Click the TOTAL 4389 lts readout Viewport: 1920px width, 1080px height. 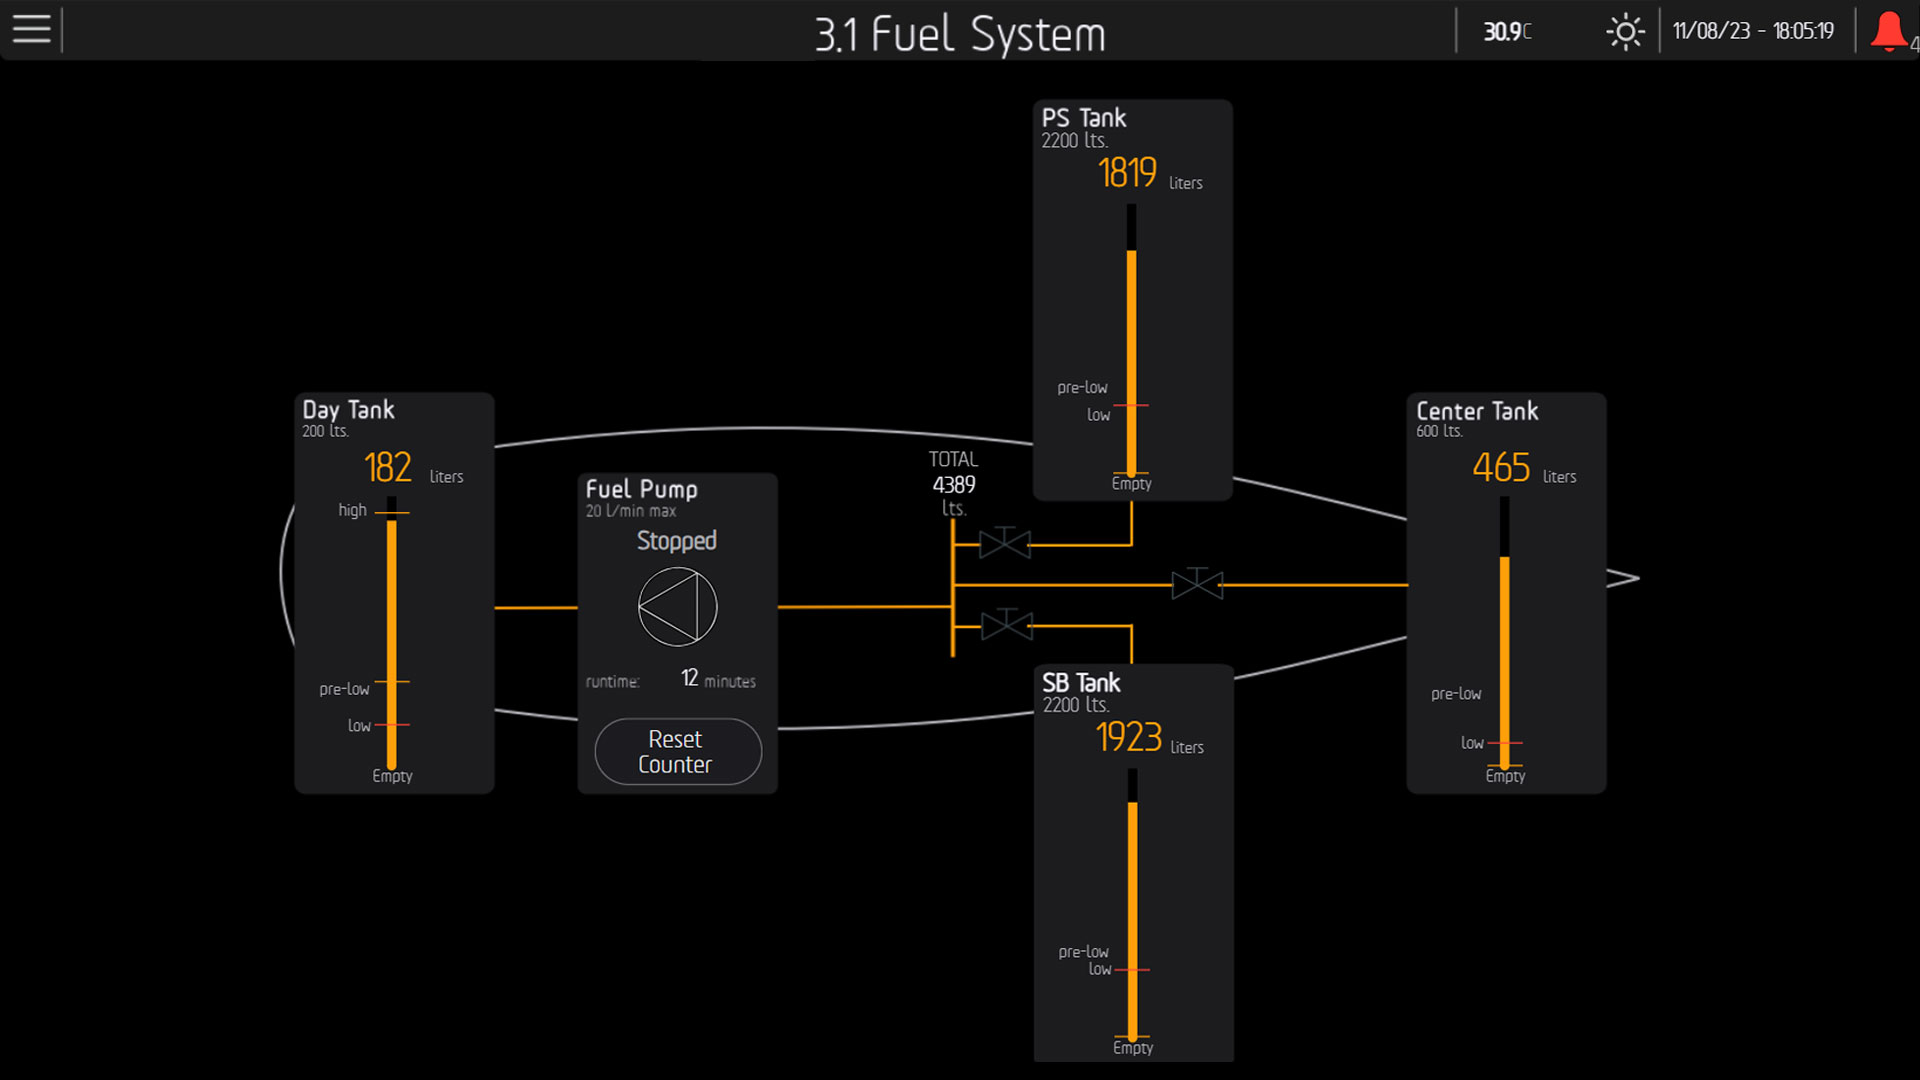tap(953, 484)
